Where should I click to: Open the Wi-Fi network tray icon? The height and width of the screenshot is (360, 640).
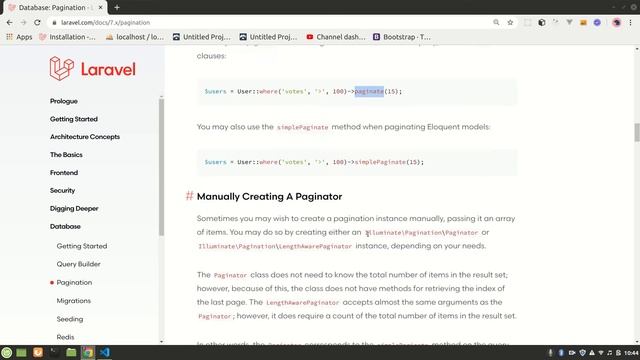[x=601, y=353]
